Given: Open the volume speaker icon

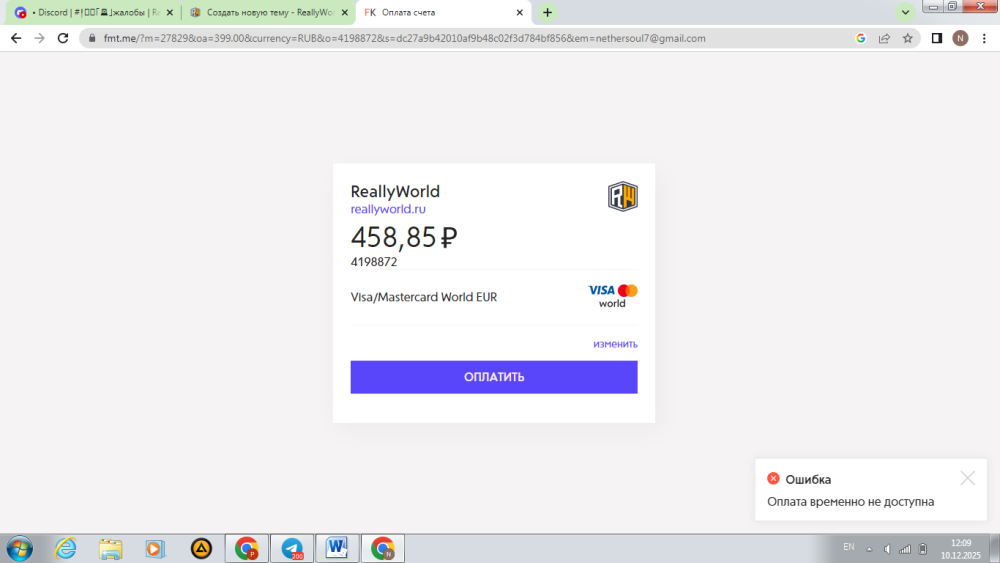Looking at the screenshot, I should (887, 549).
